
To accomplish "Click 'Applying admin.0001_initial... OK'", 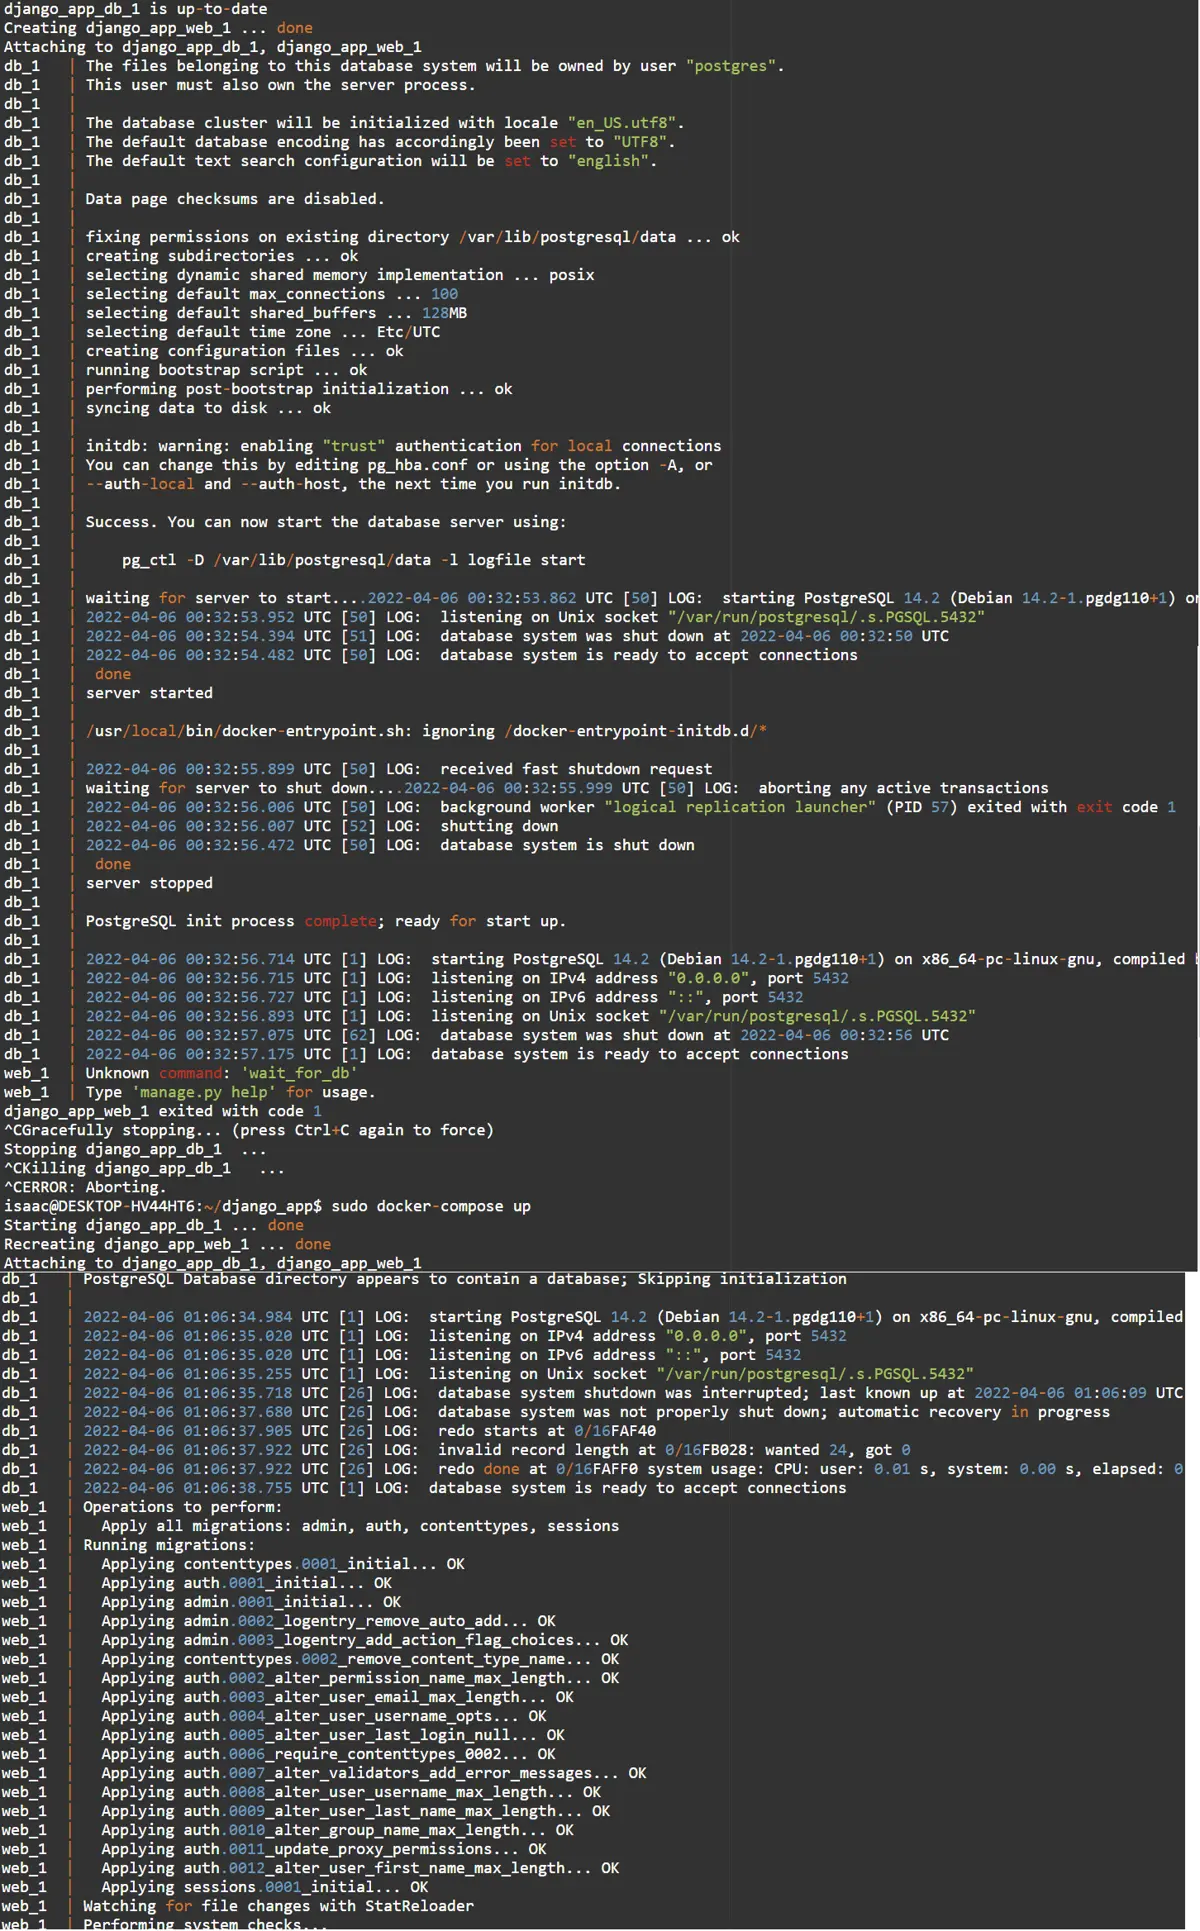I will point(251,1602).
